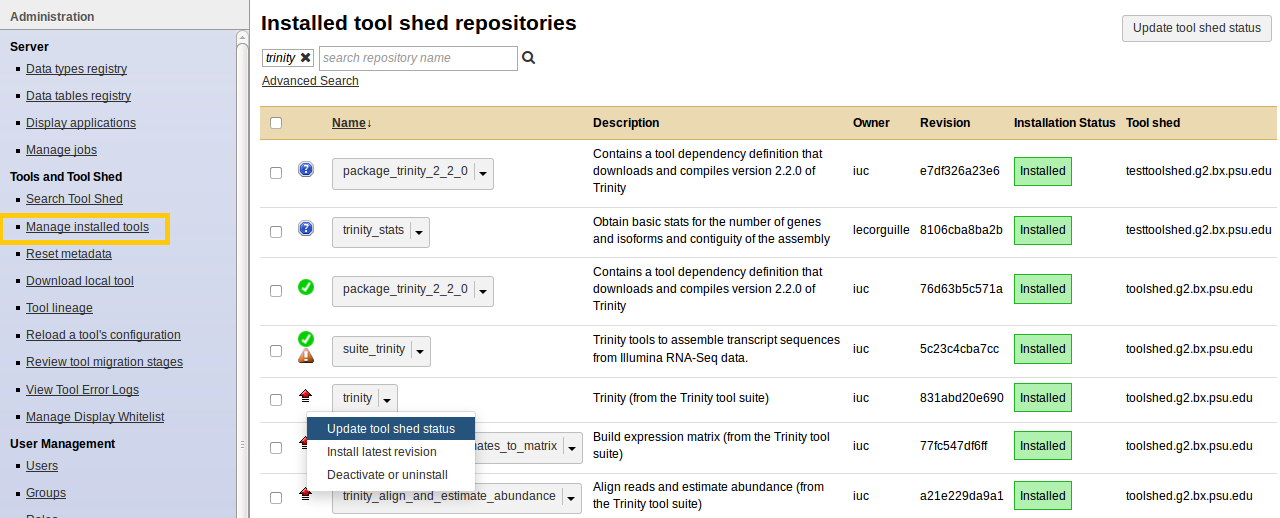Sort the table by the Name column

tap(351, 123)
